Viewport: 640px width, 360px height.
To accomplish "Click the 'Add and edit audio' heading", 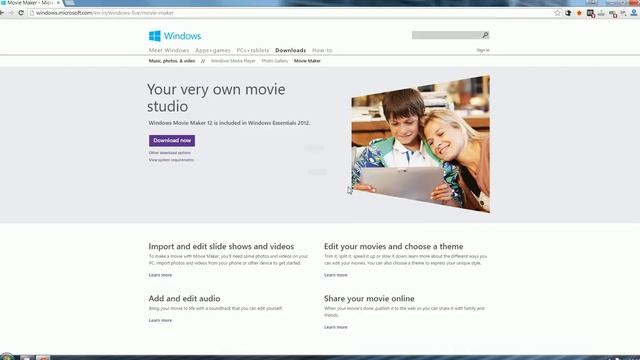I will 184,299.
